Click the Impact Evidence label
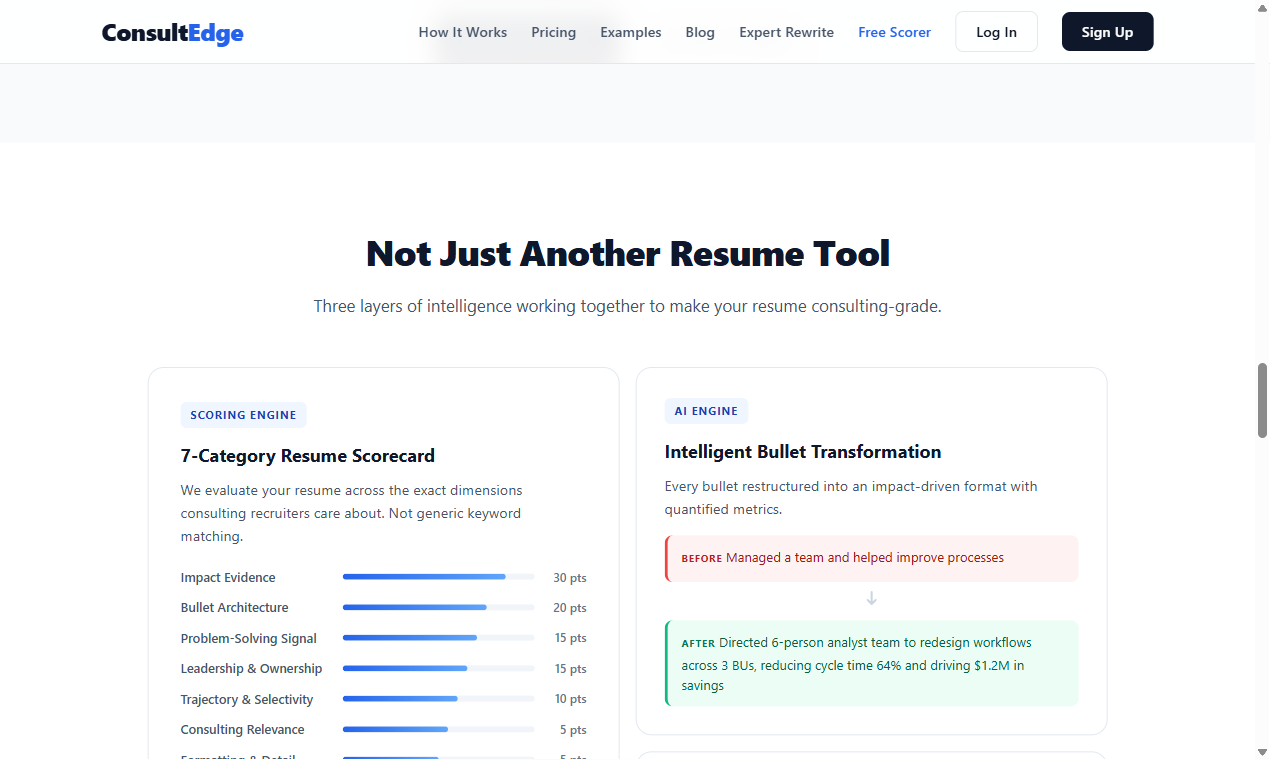Image resolution: width=1270 pixels, height=760 pixels. 228,578
